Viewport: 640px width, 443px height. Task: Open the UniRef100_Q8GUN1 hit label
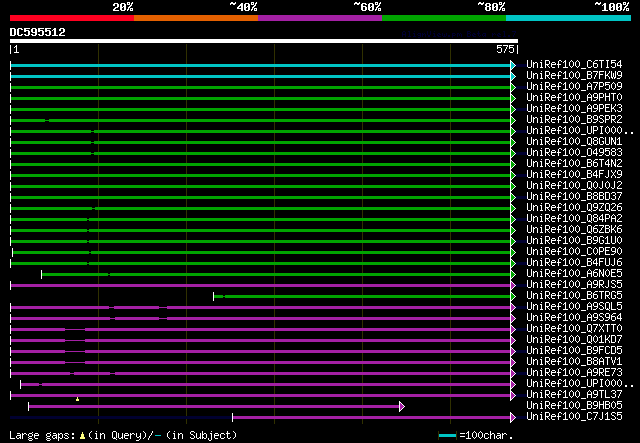pos(574,142)
